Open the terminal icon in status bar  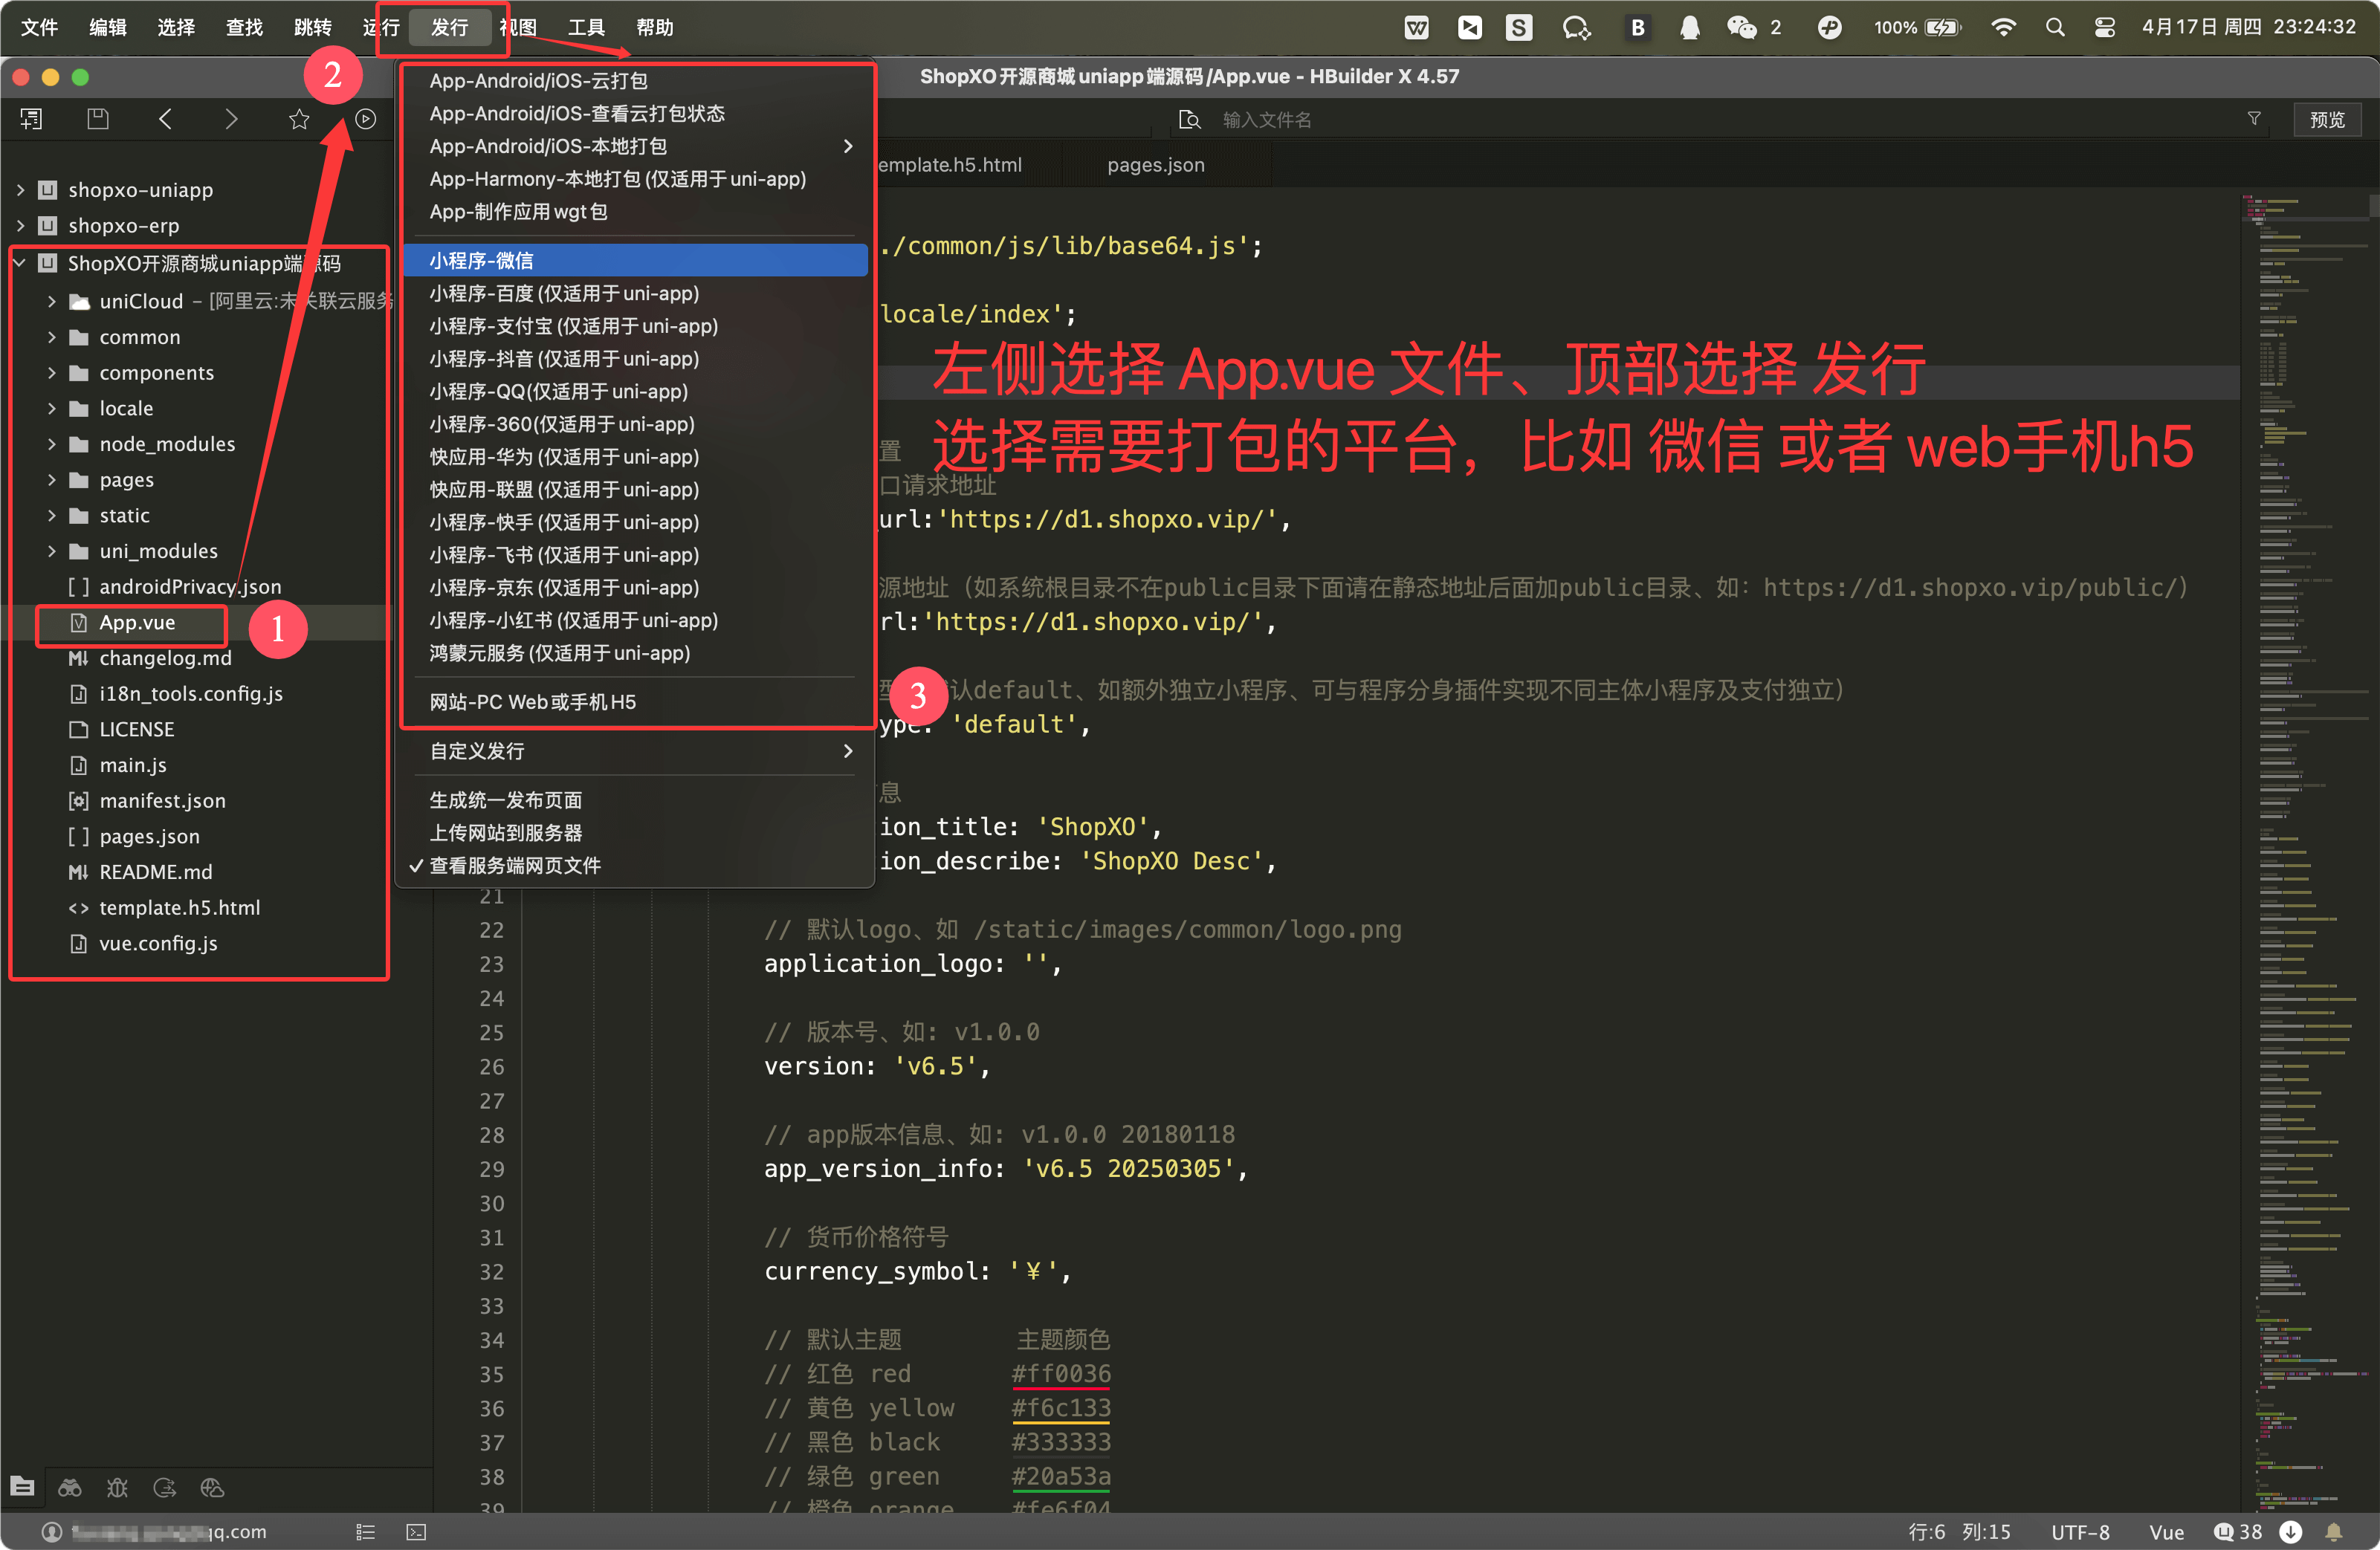416,1531
